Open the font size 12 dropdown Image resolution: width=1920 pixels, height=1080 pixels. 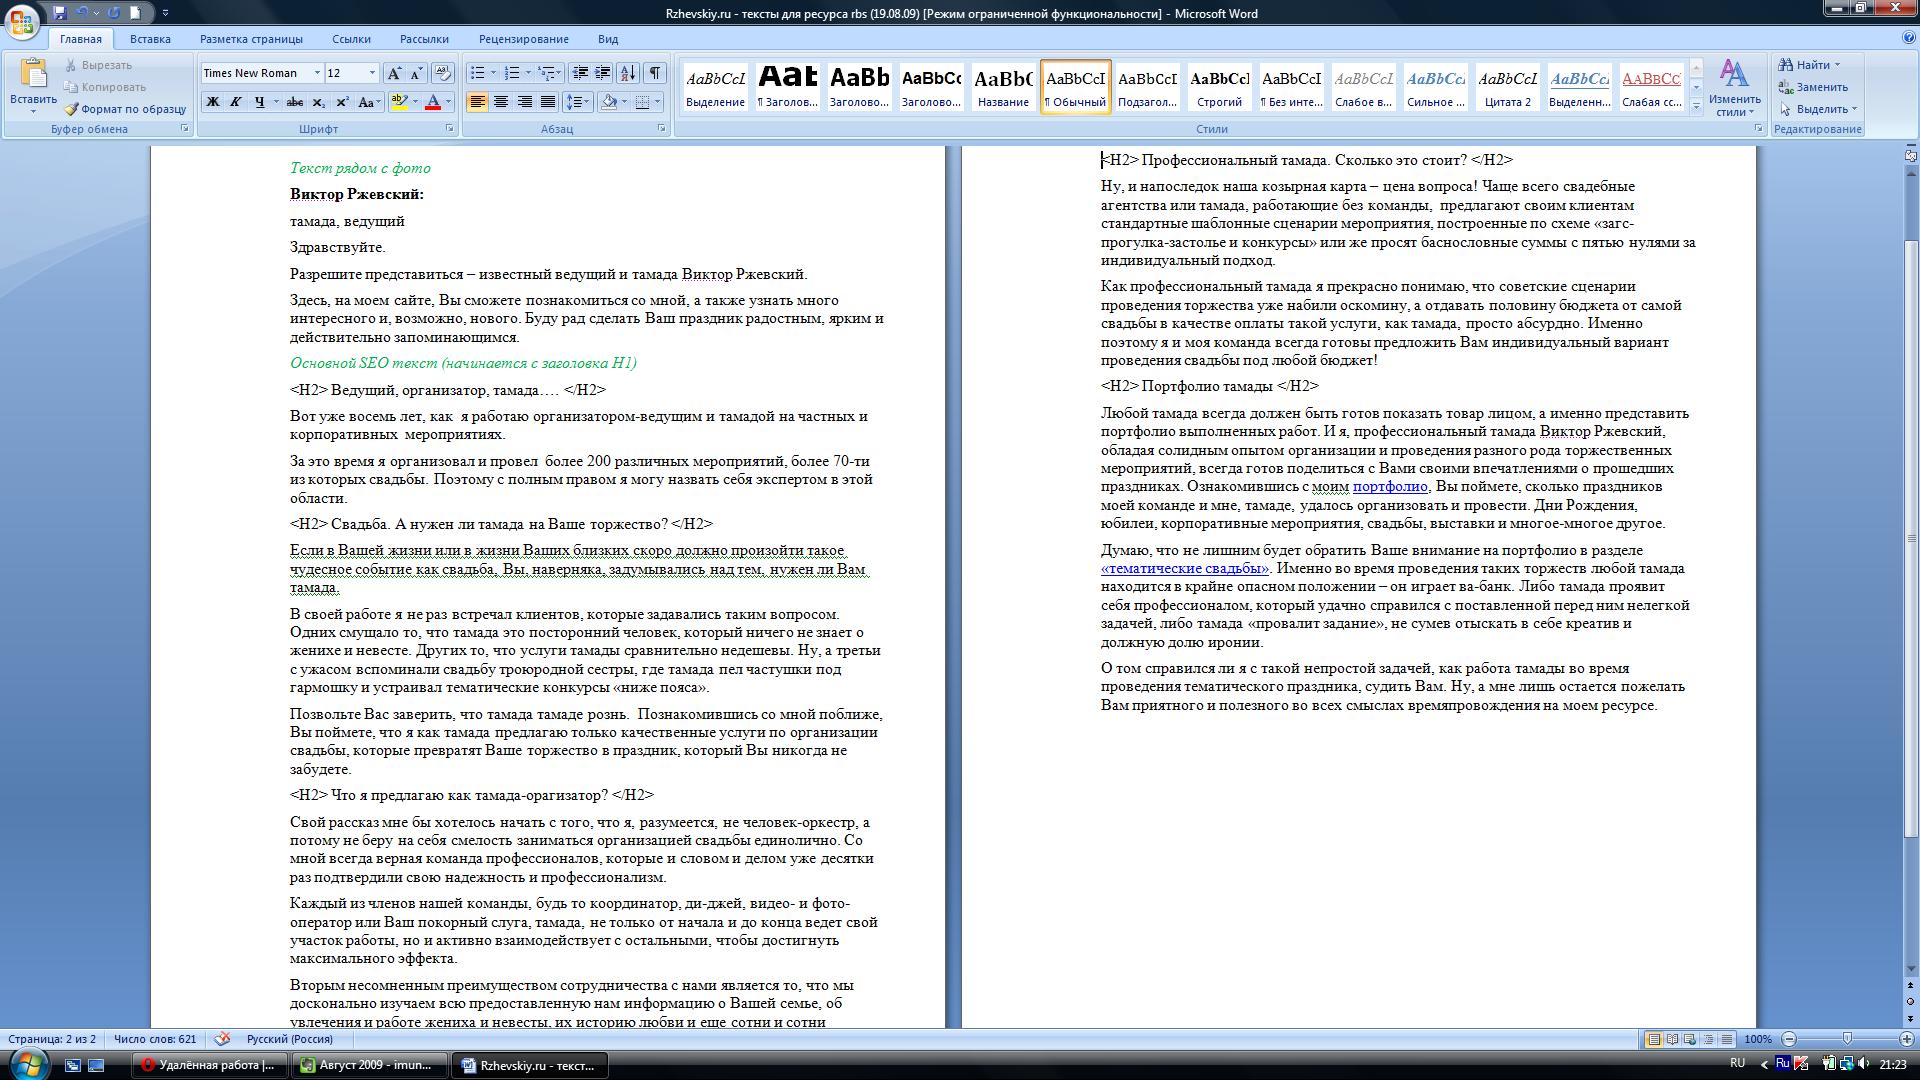pyautogui.click(x=372, y=73)
